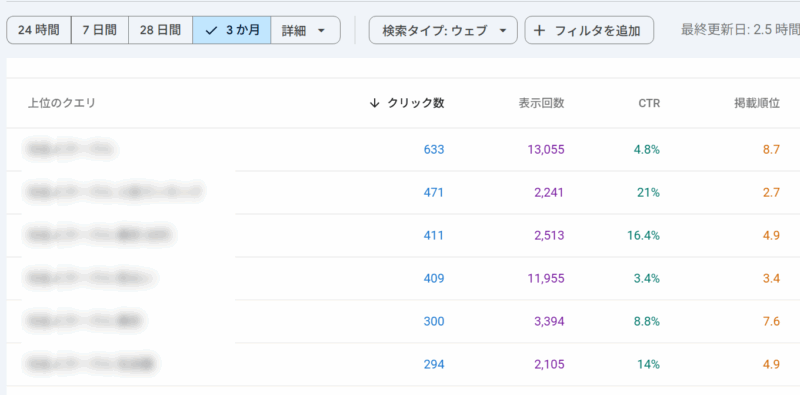
Task: Select the 24 時間 date range
Action: (39, 30)
